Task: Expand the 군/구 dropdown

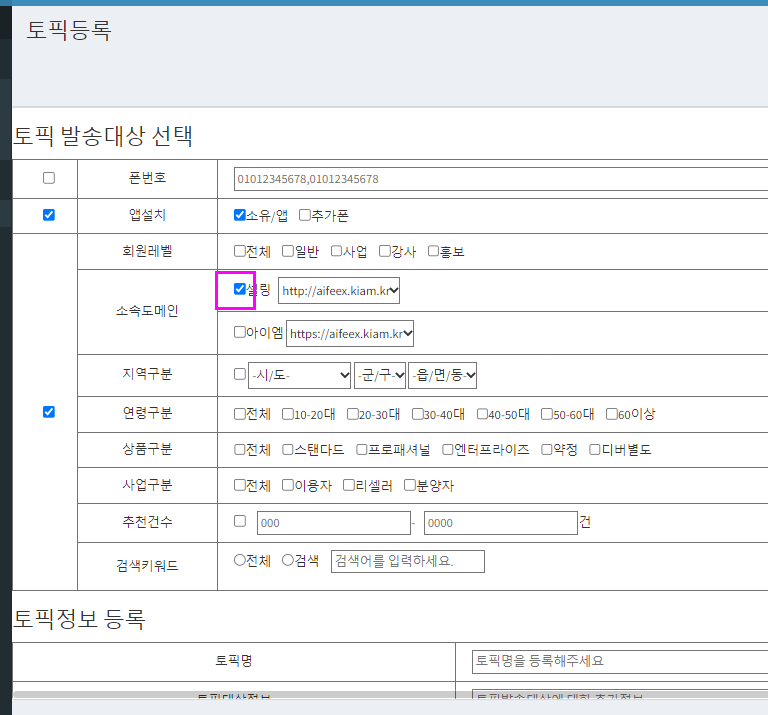Action: [379, 375]
